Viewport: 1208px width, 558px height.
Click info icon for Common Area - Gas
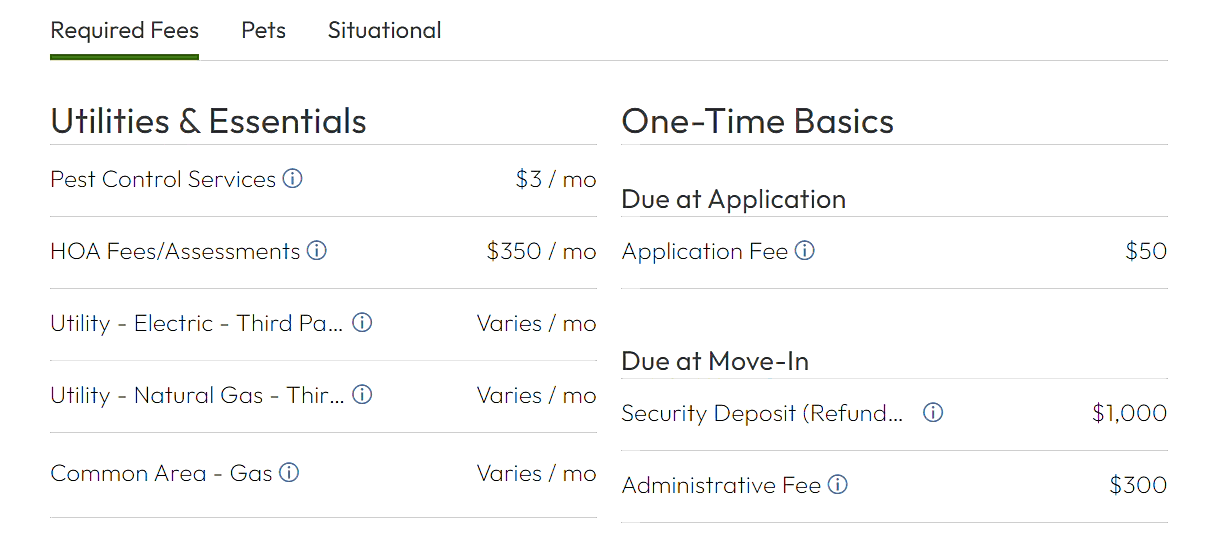pos(289,473)
